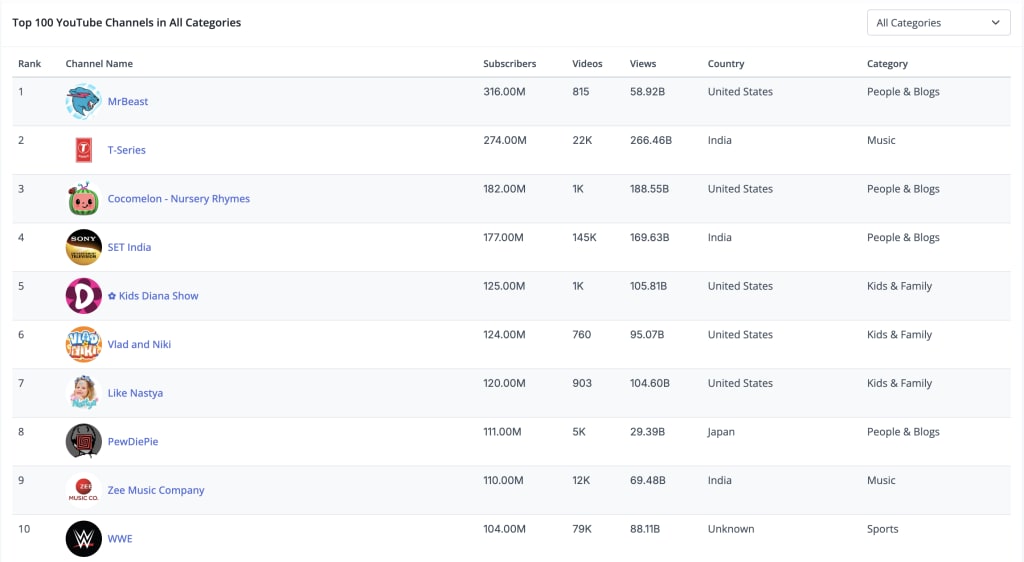Image resolution: width=1024 pixels, height=562 pixels.
Task: Click the MrBeast channel avatar icon
Action: (84, 101)
